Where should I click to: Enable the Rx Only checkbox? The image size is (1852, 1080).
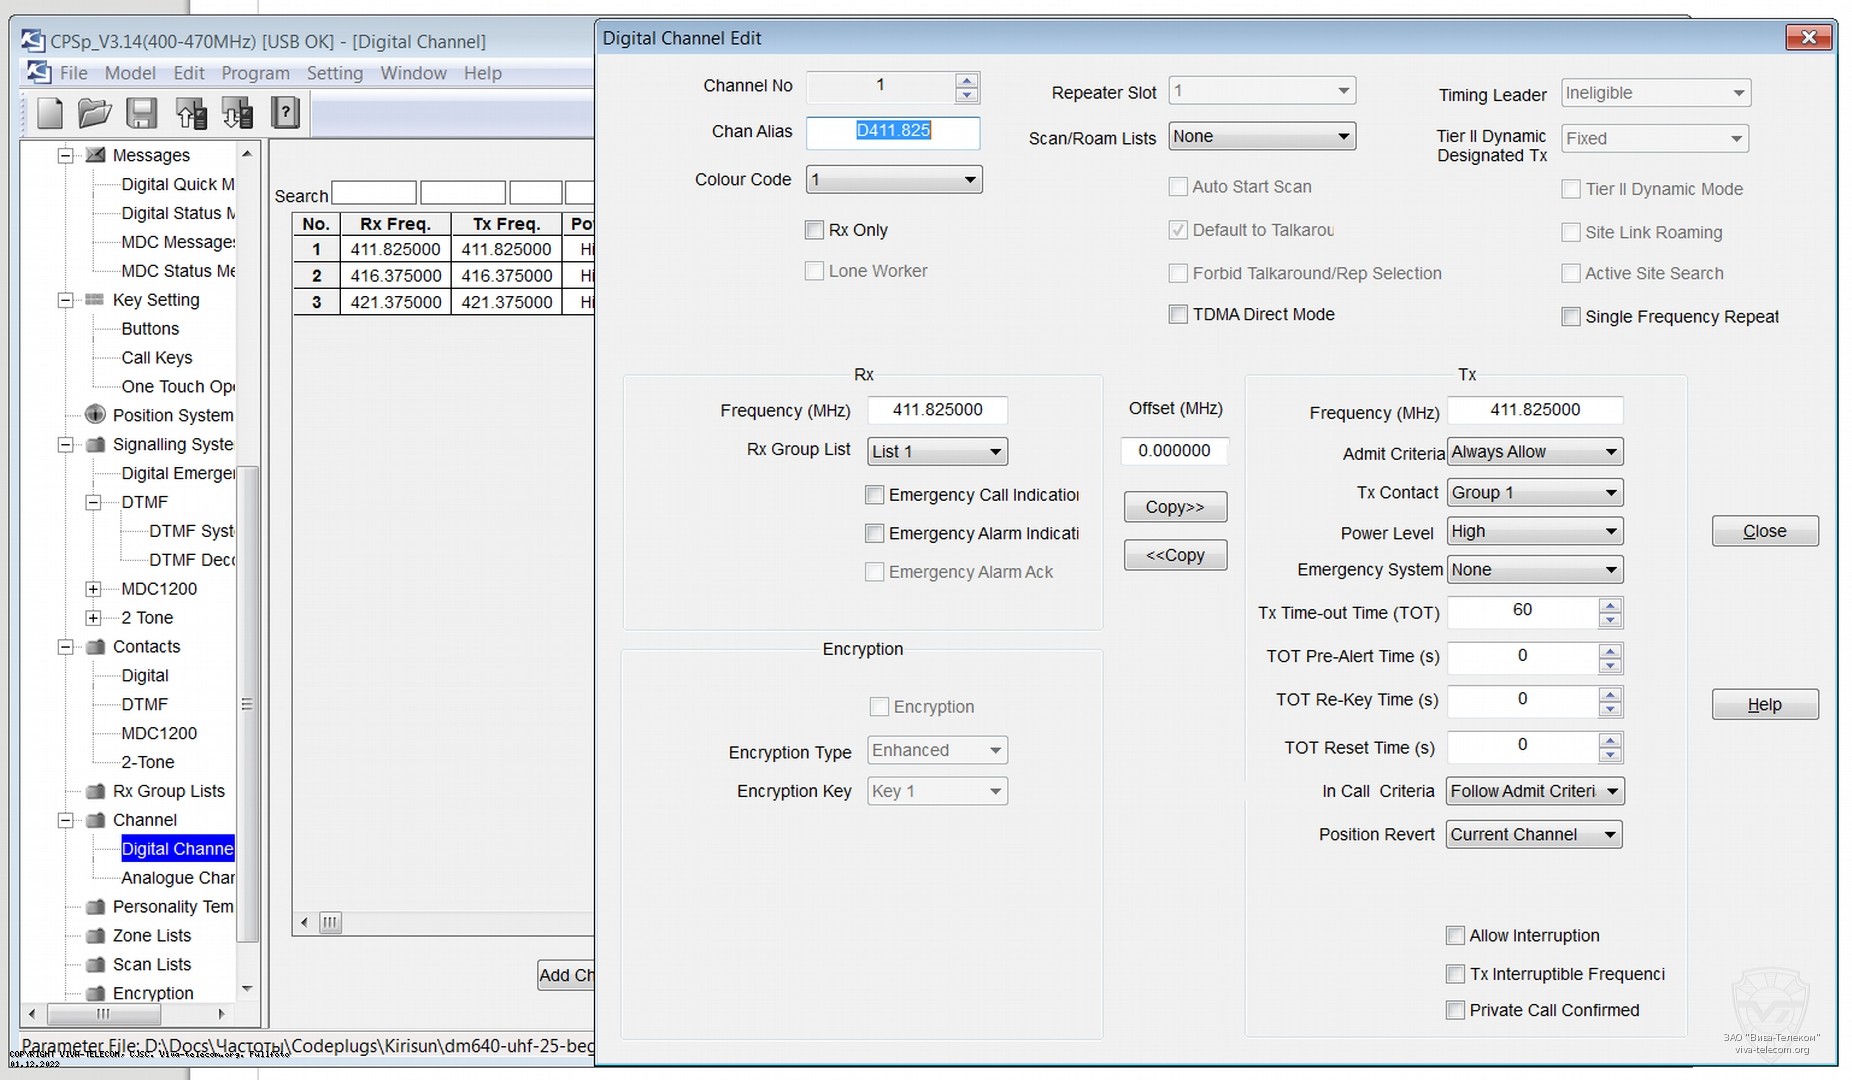[815, 230]
